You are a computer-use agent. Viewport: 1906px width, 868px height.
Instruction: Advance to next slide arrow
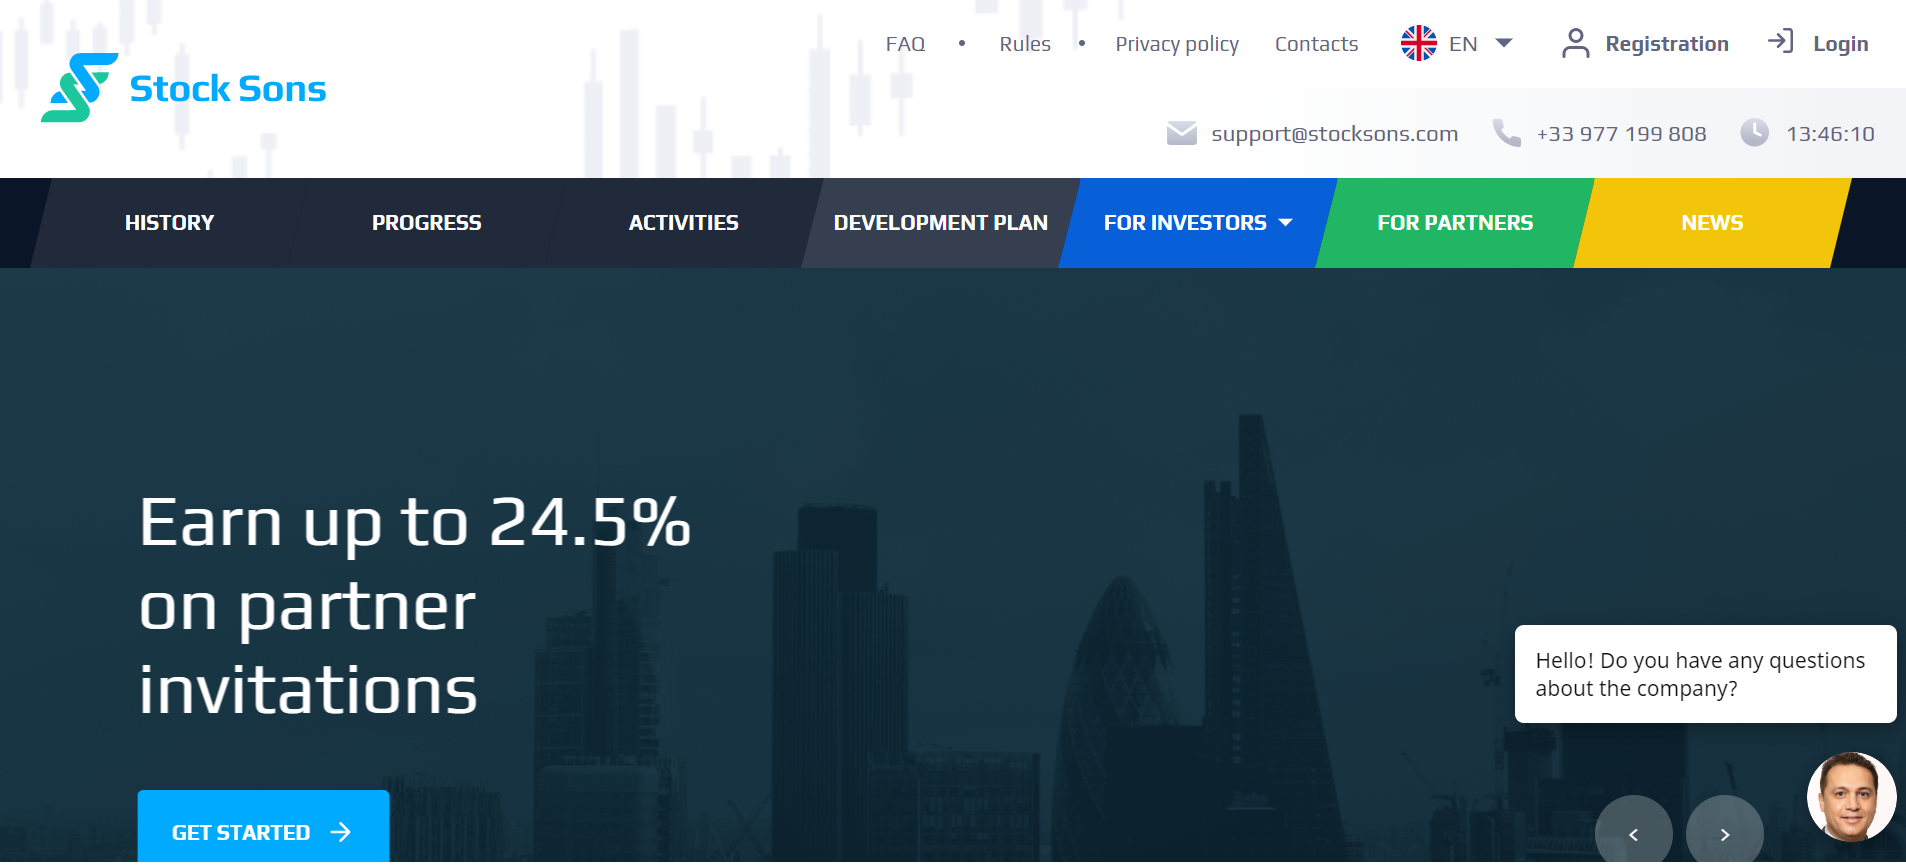tap(1724, 833)
